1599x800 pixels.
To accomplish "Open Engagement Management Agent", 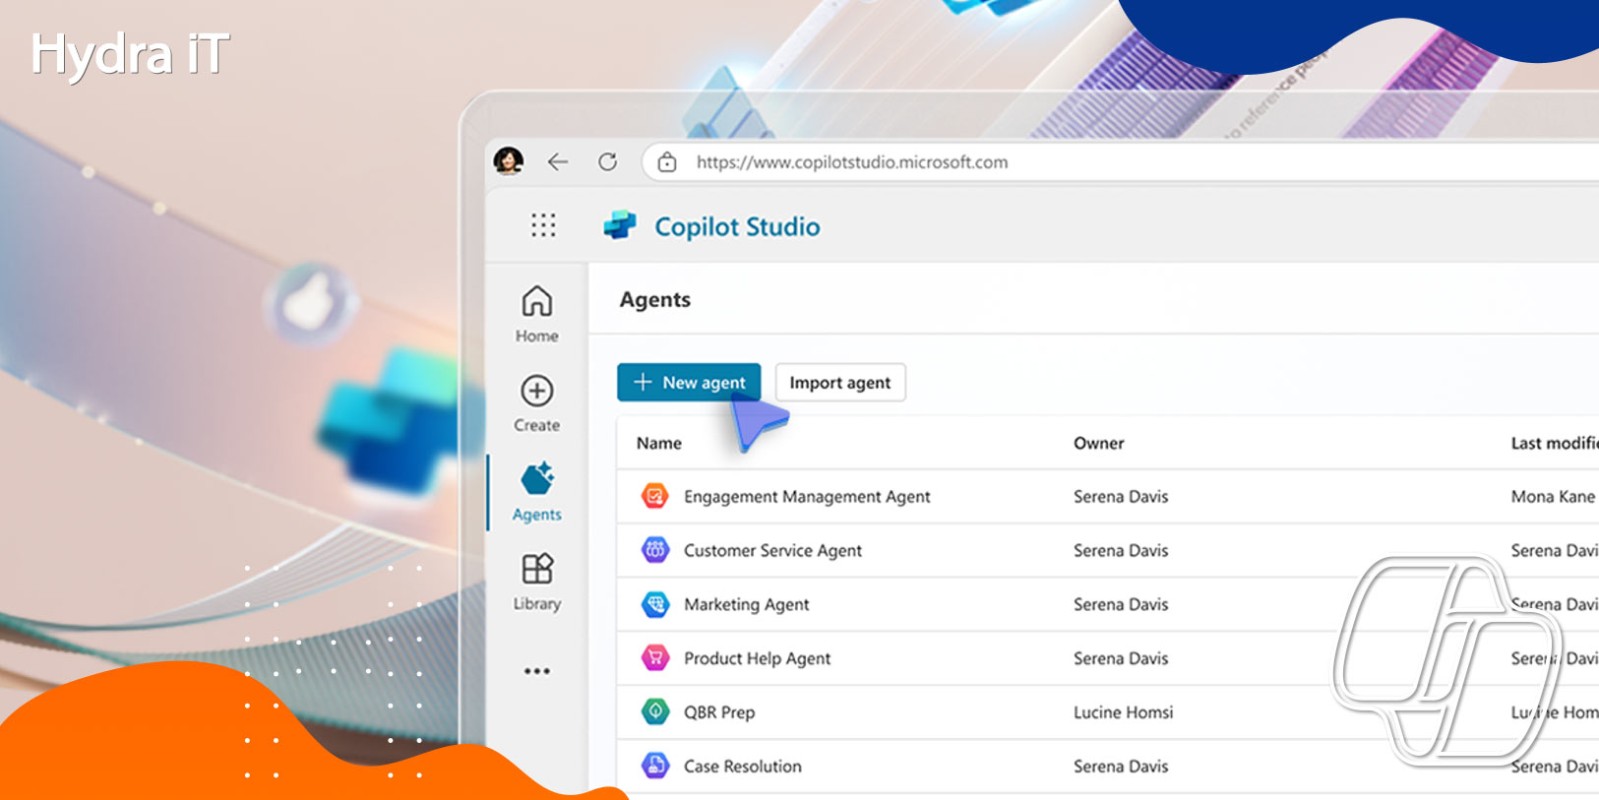I will [807, 497].
